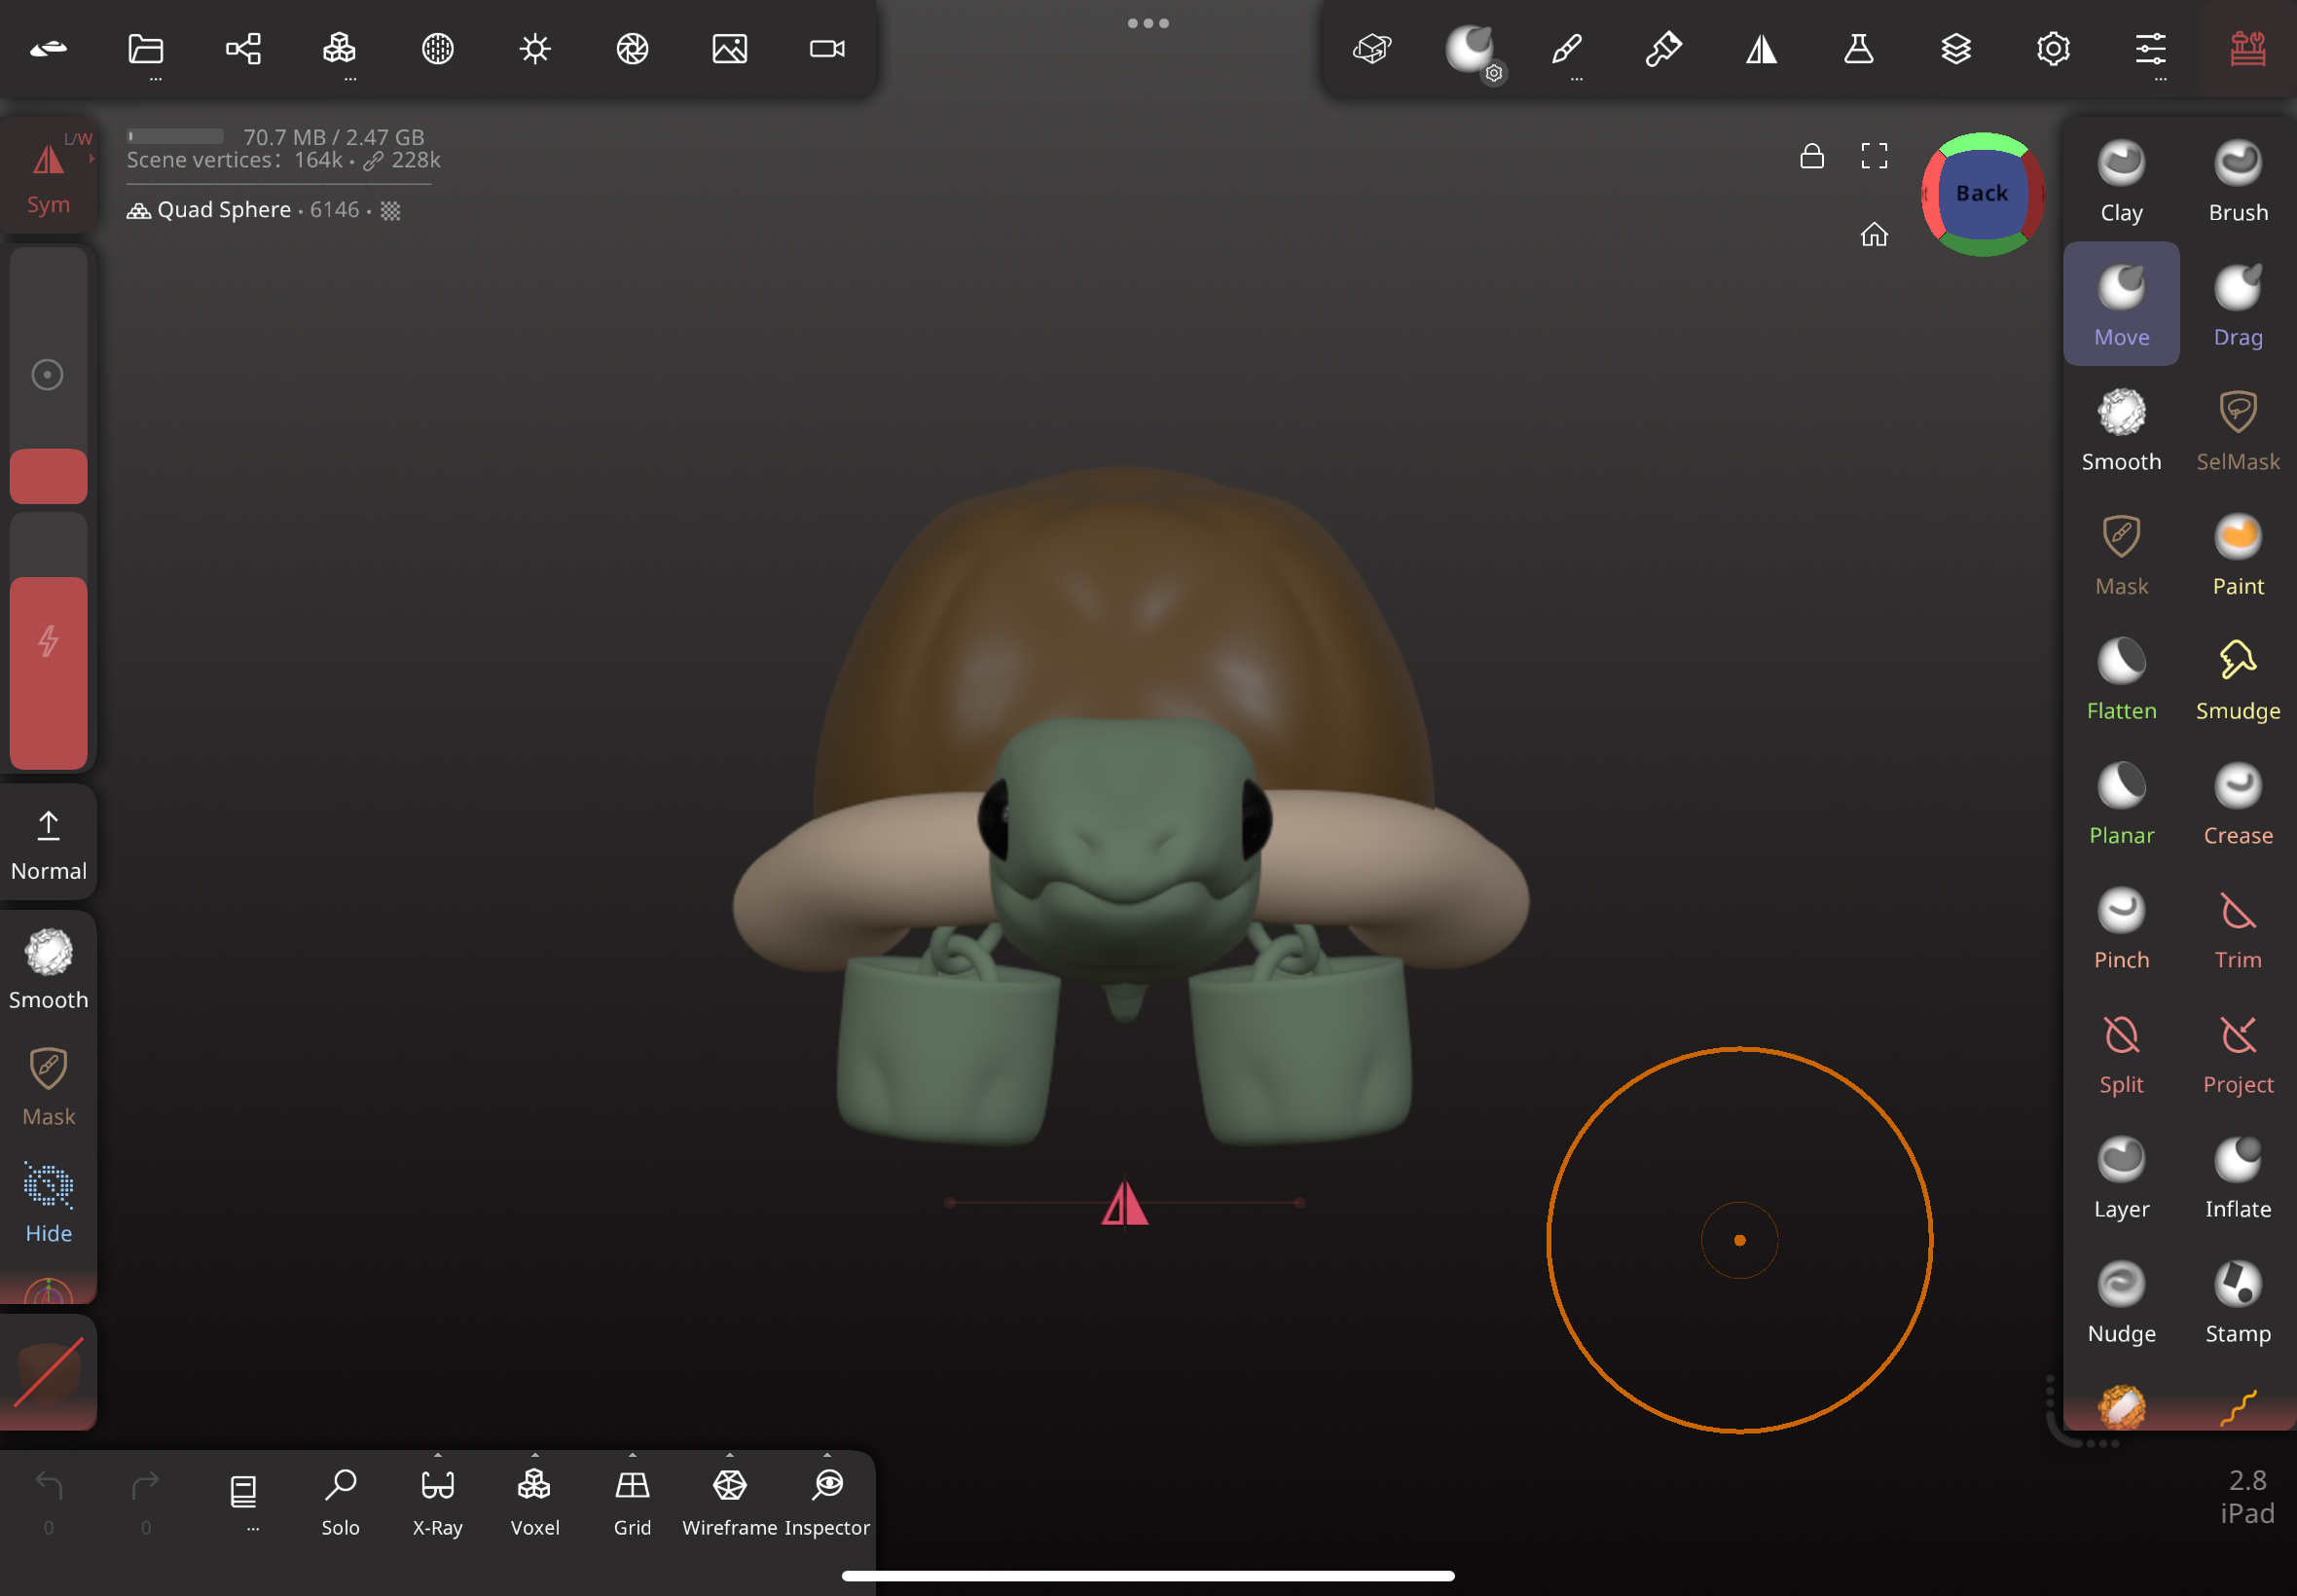The image size is (2297, 1596).
Task: Adjust the brush radius slider
Action: 48,375
